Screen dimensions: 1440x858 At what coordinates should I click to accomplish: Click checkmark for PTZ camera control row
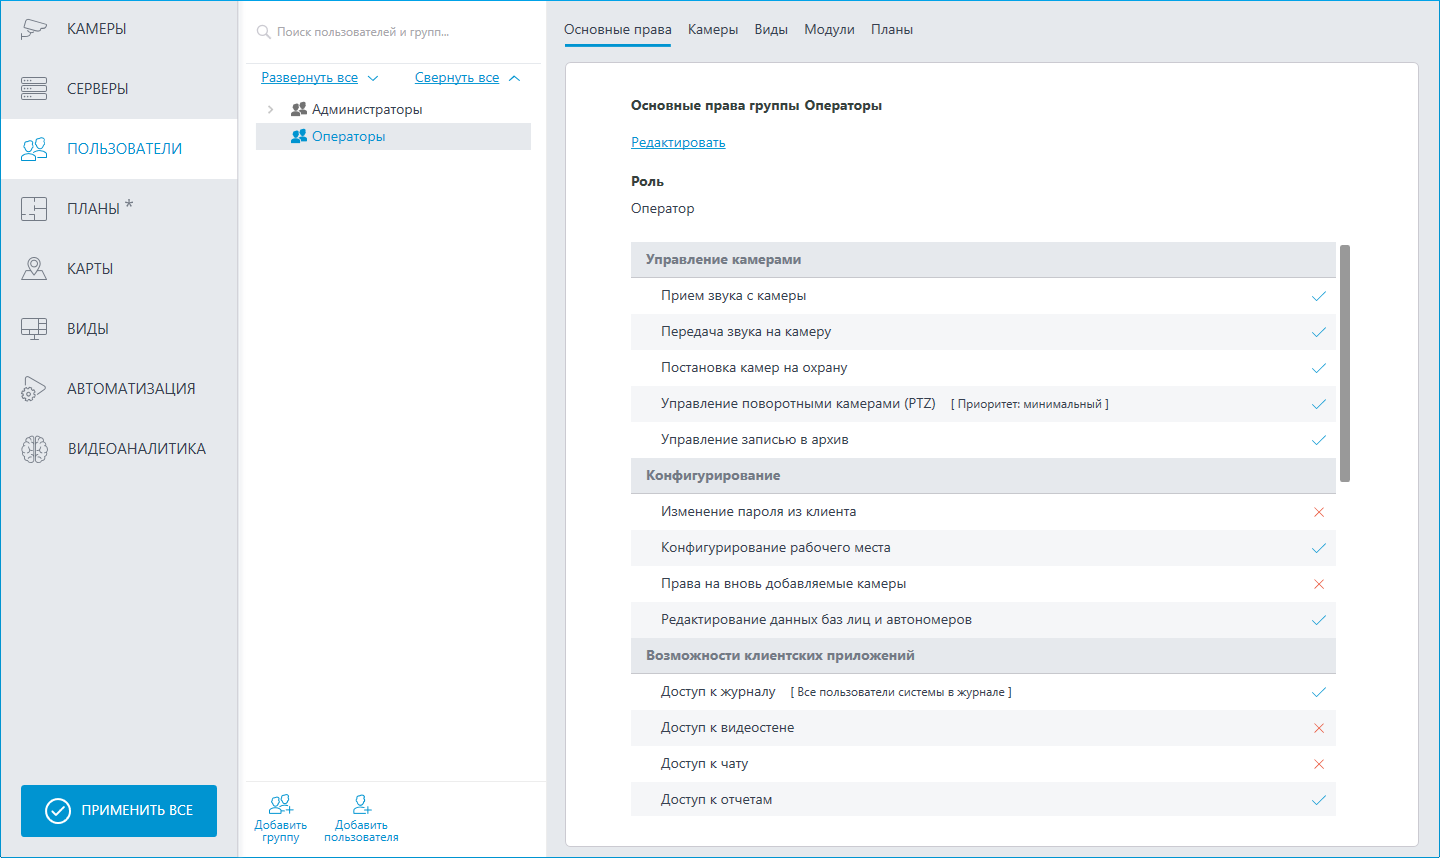point(1319,404)
